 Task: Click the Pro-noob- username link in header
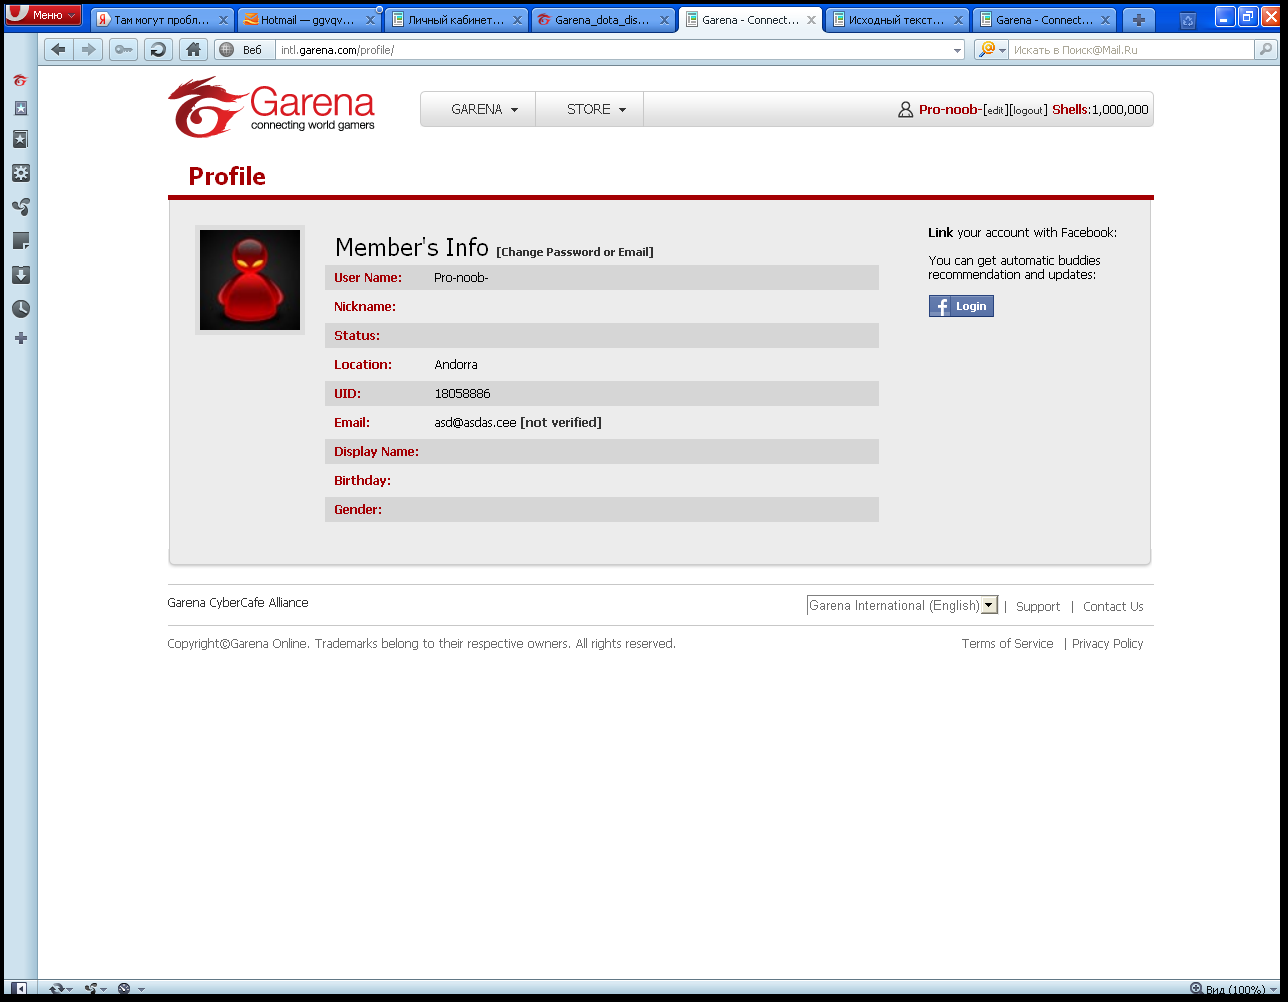(x=950, y=110)
